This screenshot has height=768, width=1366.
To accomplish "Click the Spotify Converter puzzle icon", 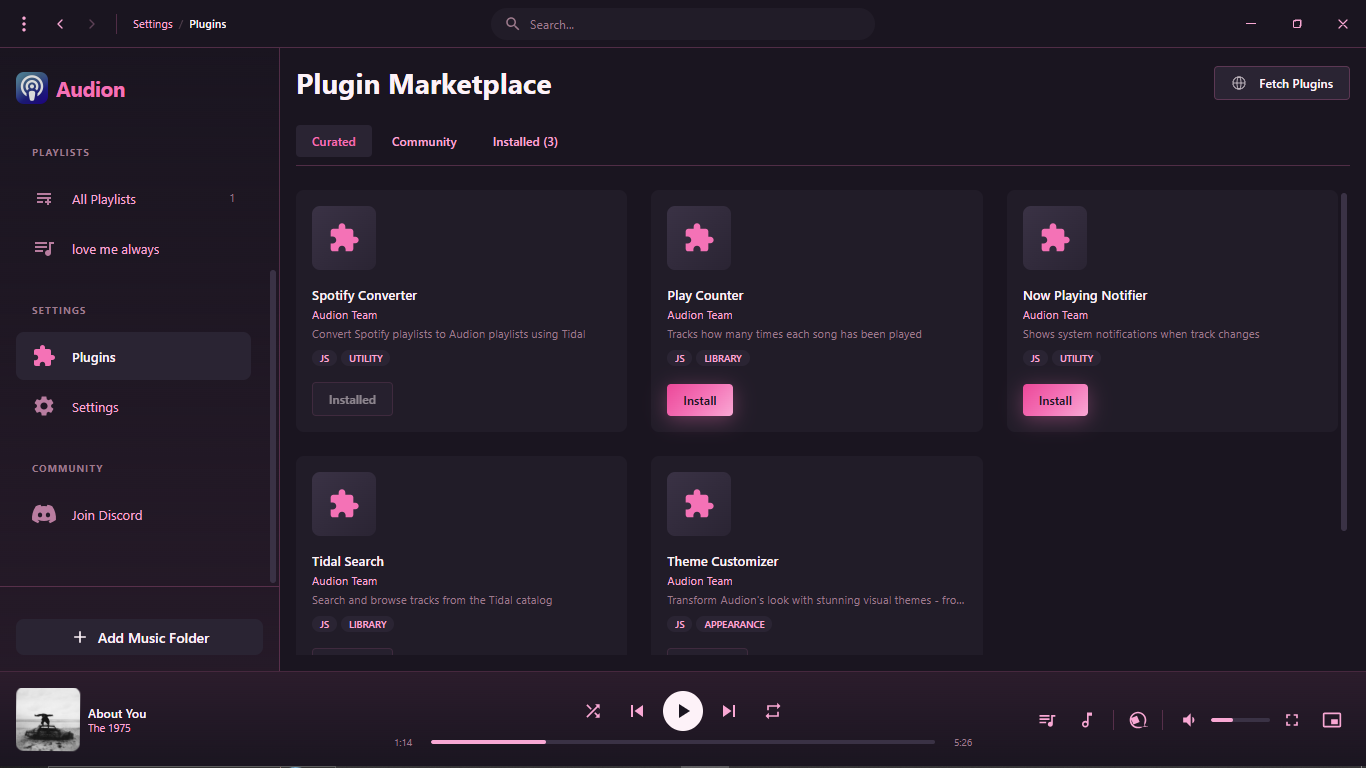I will click(x=344, y=238).
